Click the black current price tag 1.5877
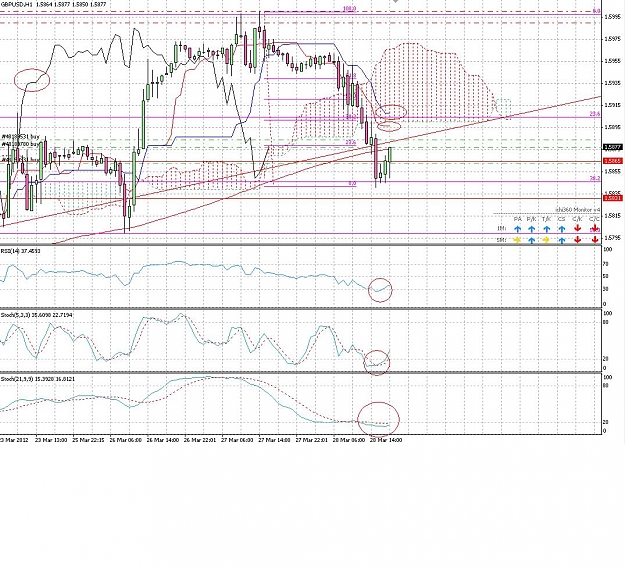Screen dimensions: 625x570 tap(613, 147)
